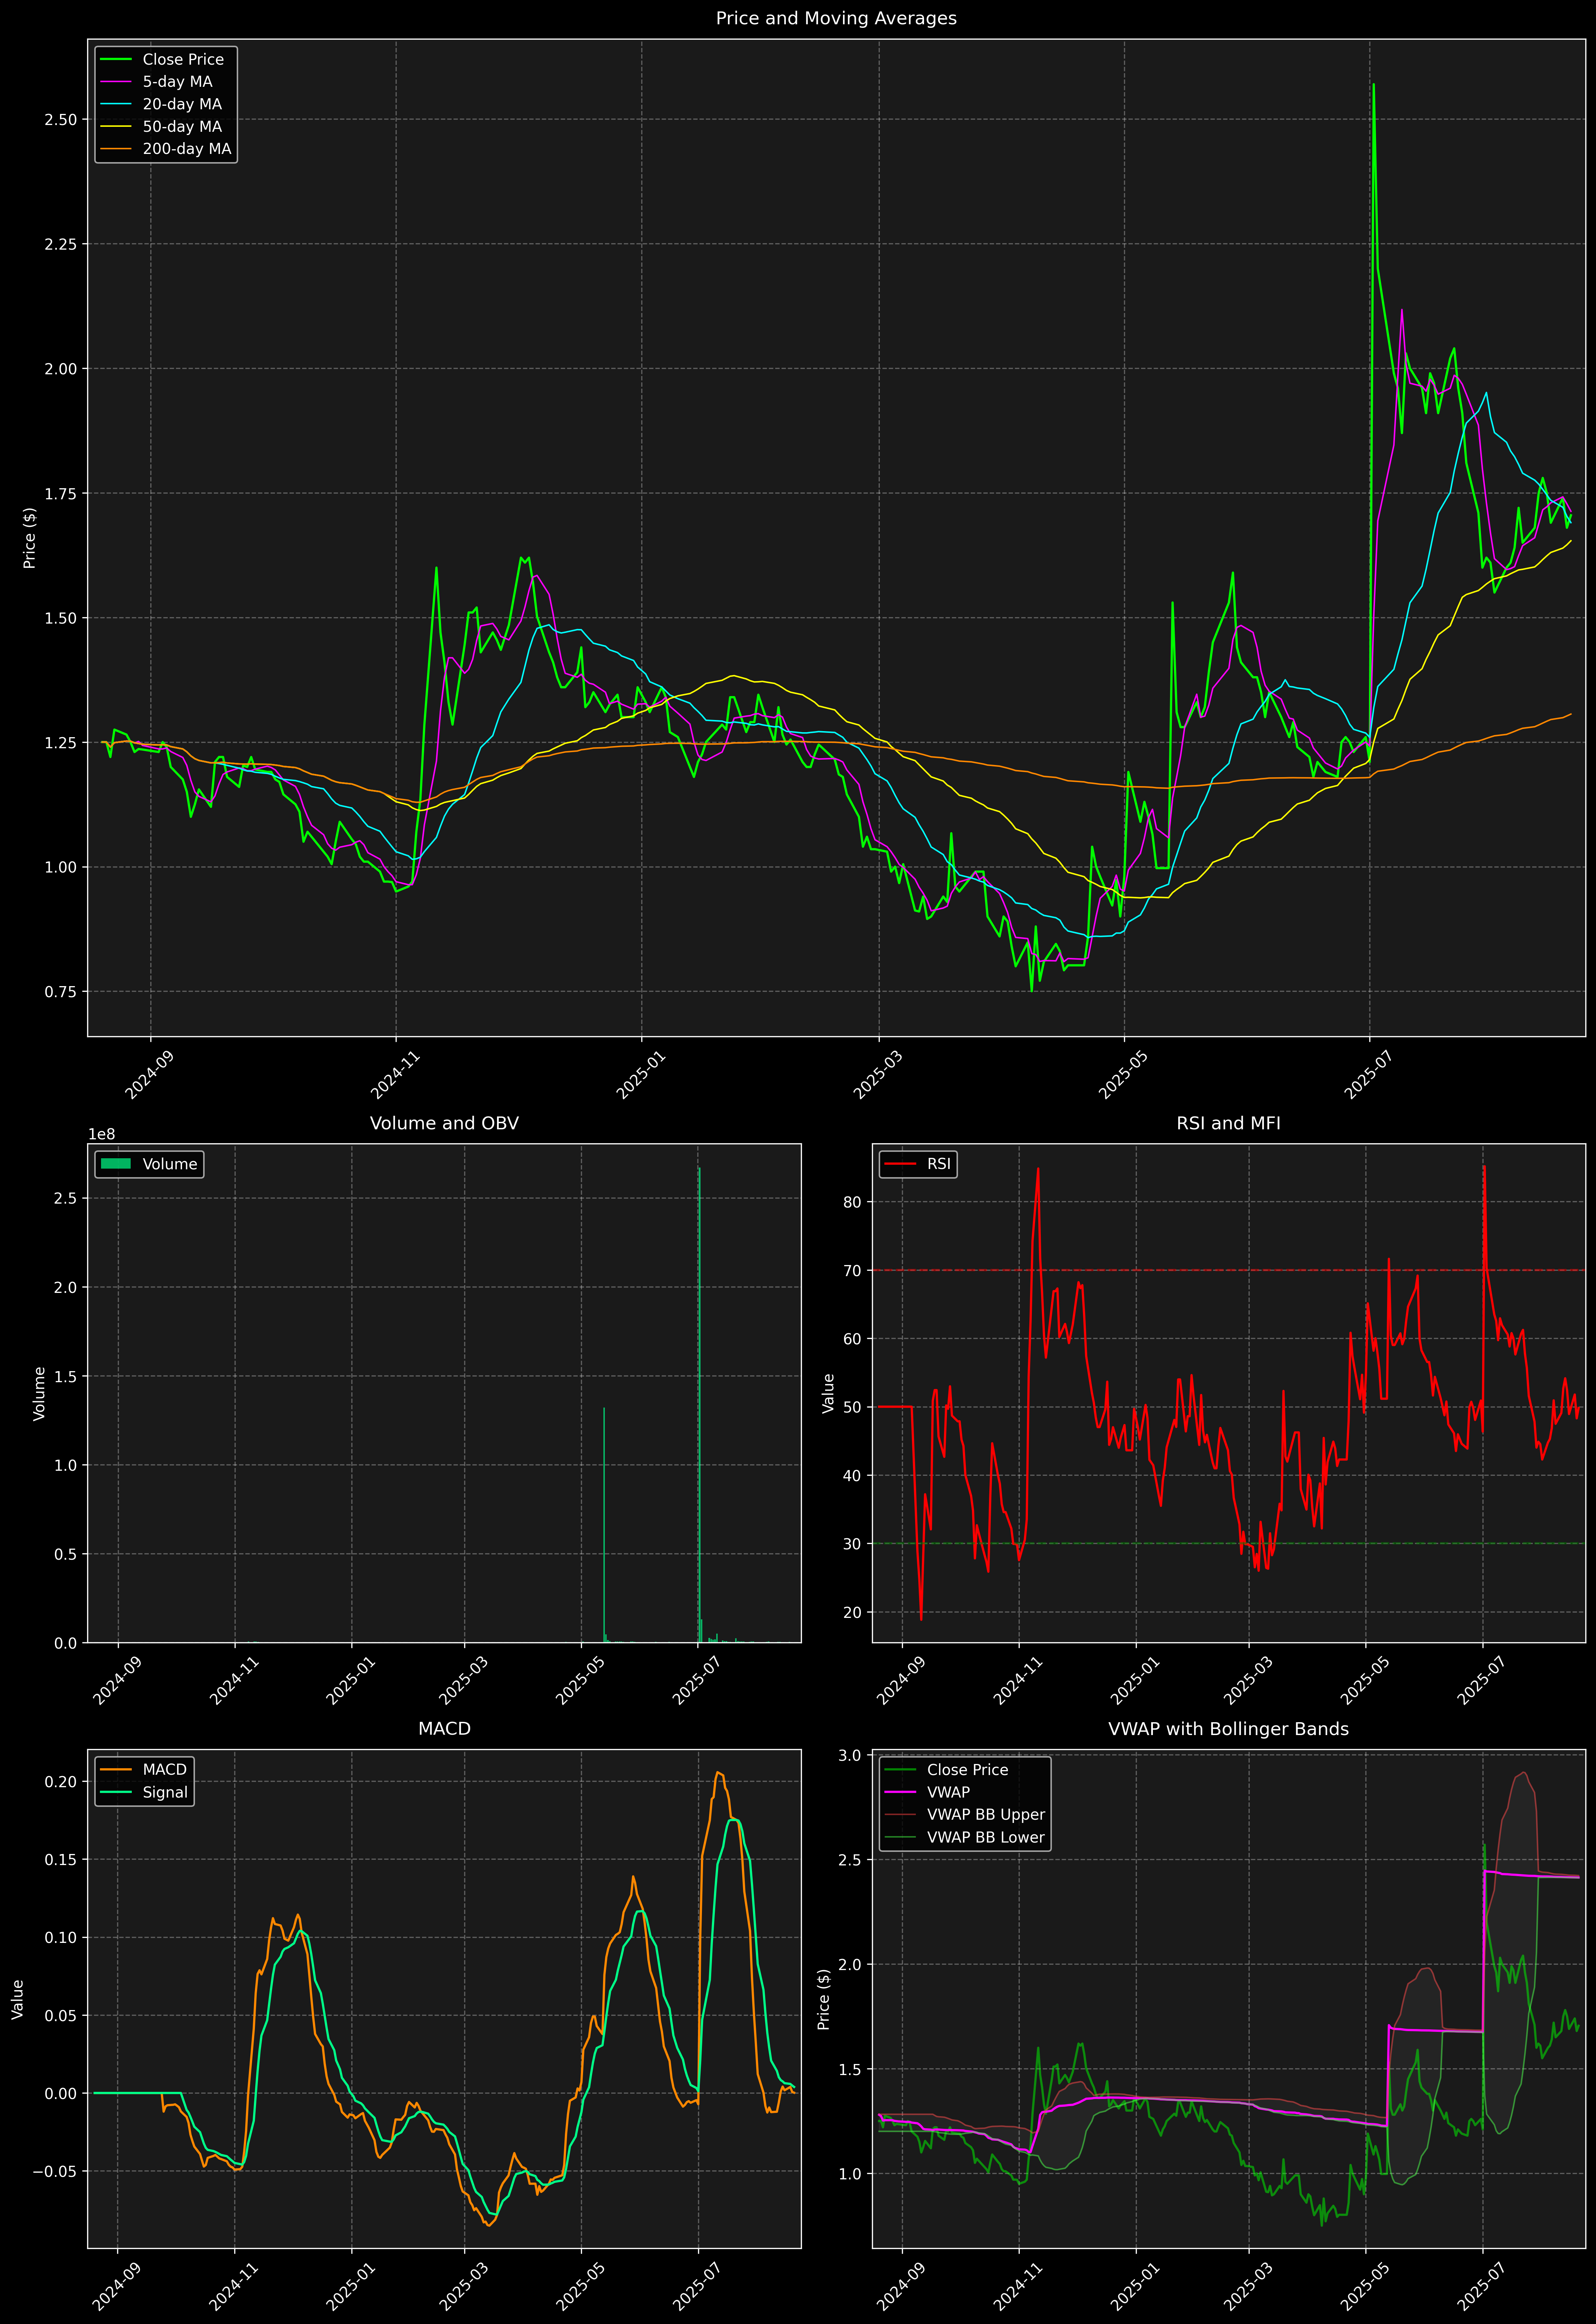This screenshot has width=1596, height=2324.
Task: Click the 5-day MA legend entry
Action: 177,82
